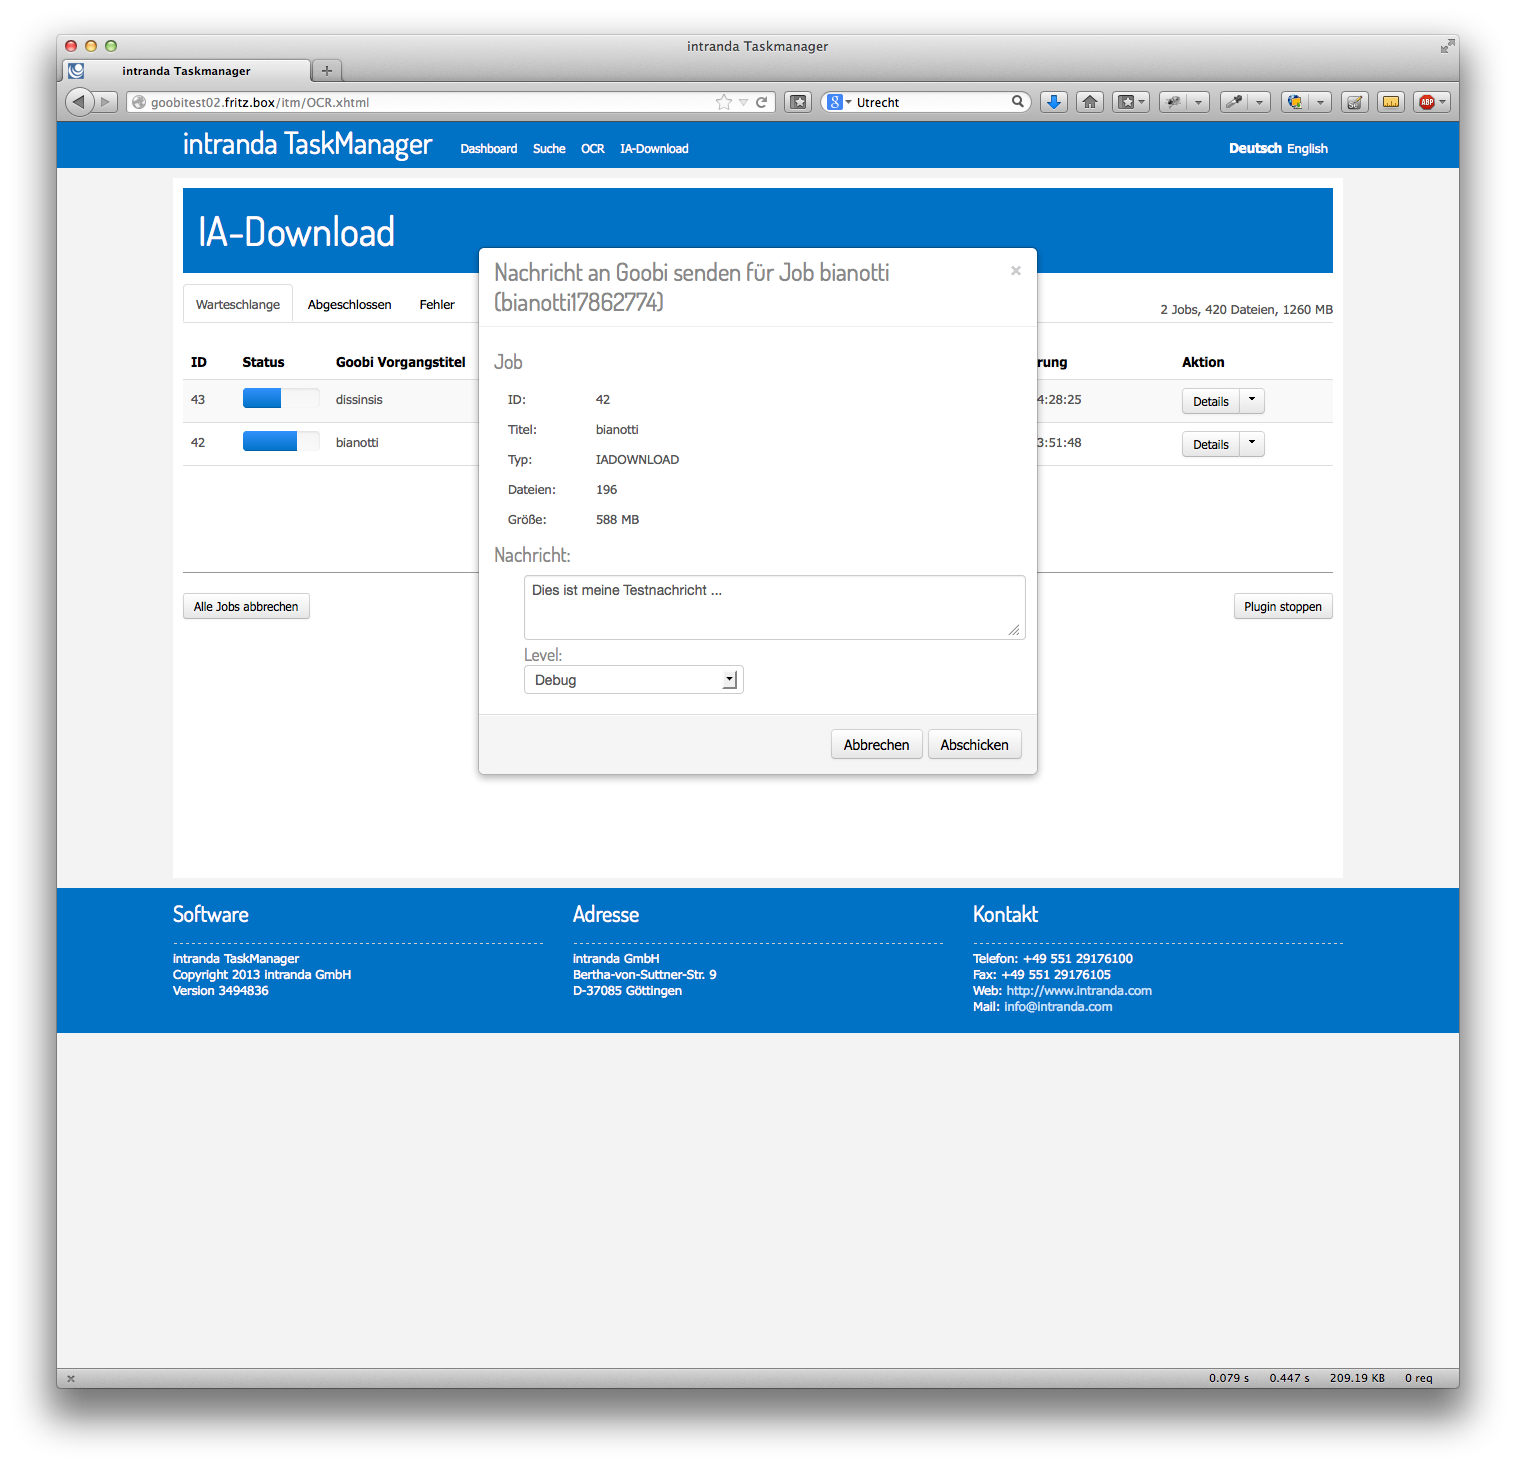
Task: Expand the Firebug dropdown arrow
Action: click(1199, 102)
